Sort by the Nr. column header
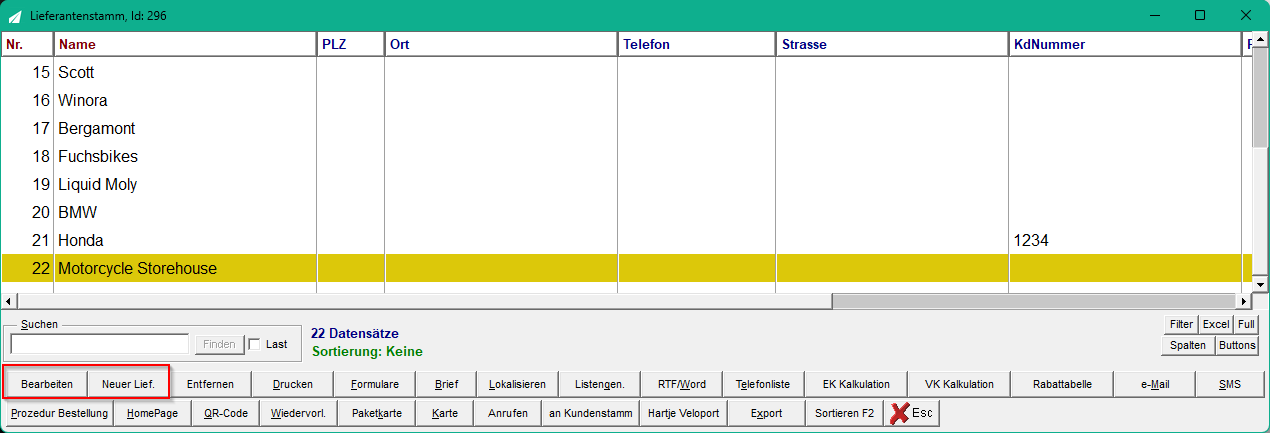 [27, 45]
